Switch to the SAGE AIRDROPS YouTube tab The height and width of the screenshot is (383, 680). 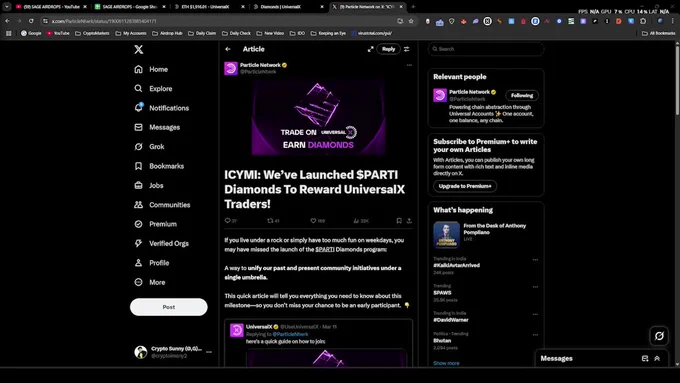click(51, 7)
